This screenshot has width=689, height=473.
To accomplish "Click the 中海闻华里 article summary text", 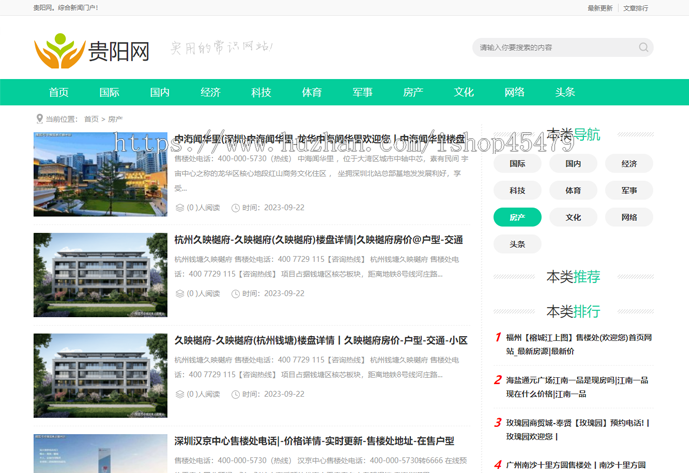I will tap(321, 173).
